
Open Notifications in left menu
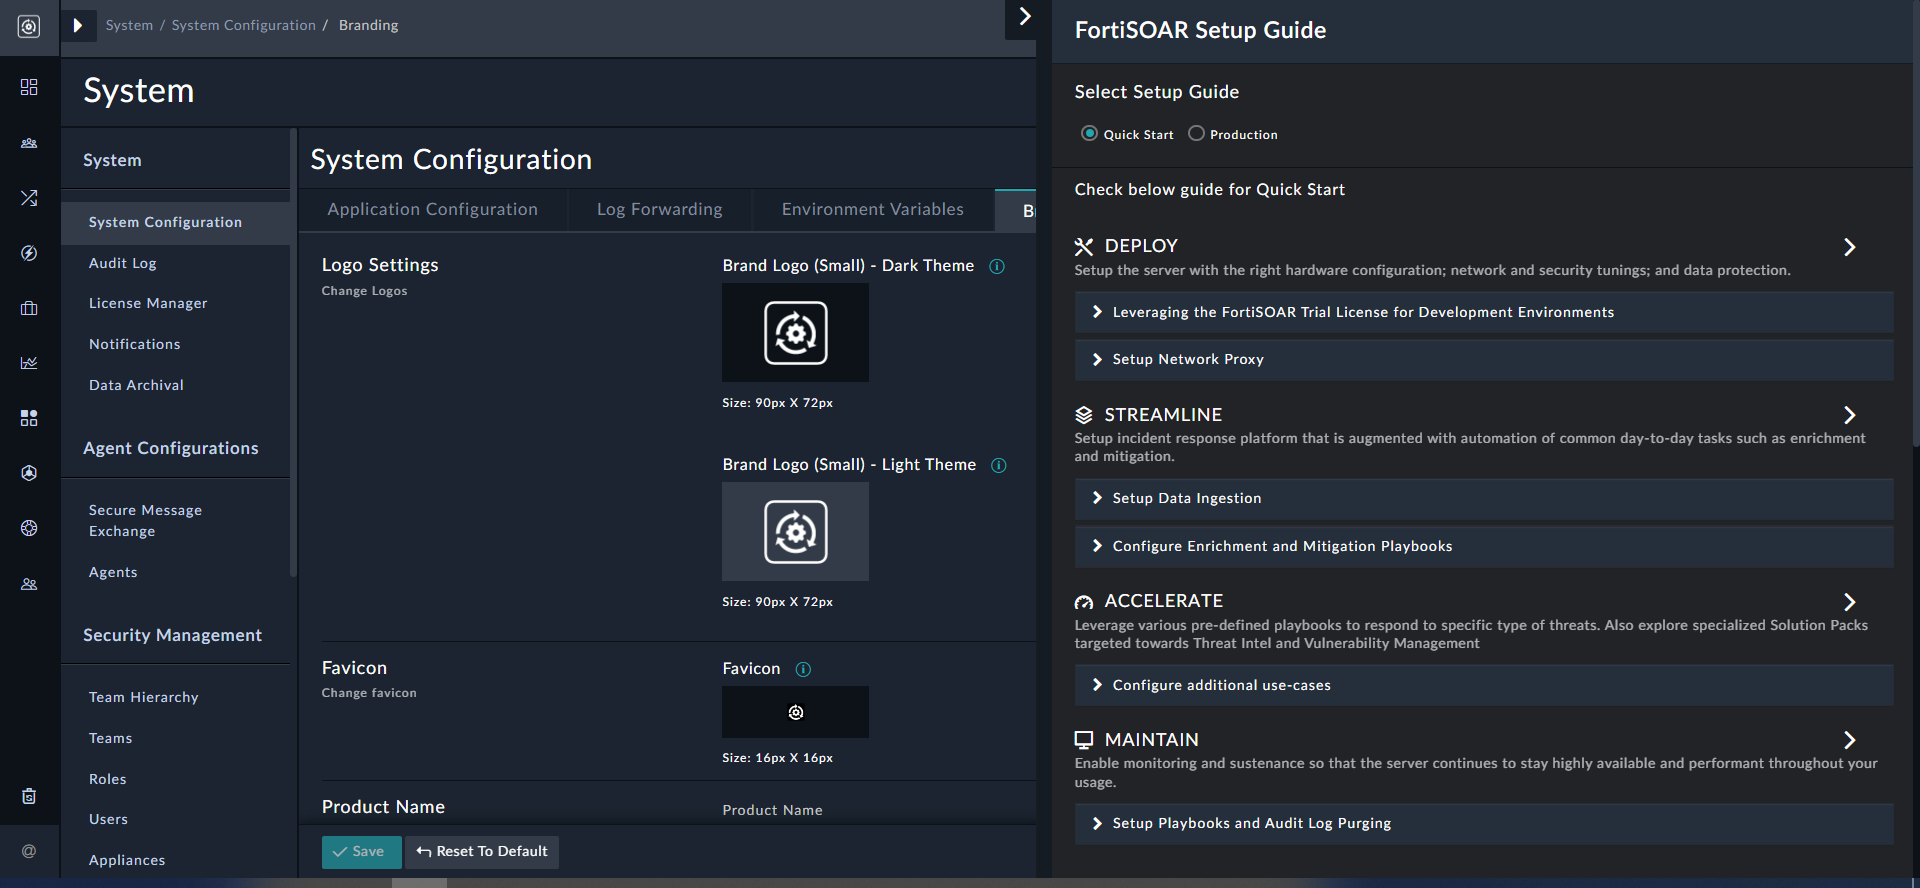135,344
